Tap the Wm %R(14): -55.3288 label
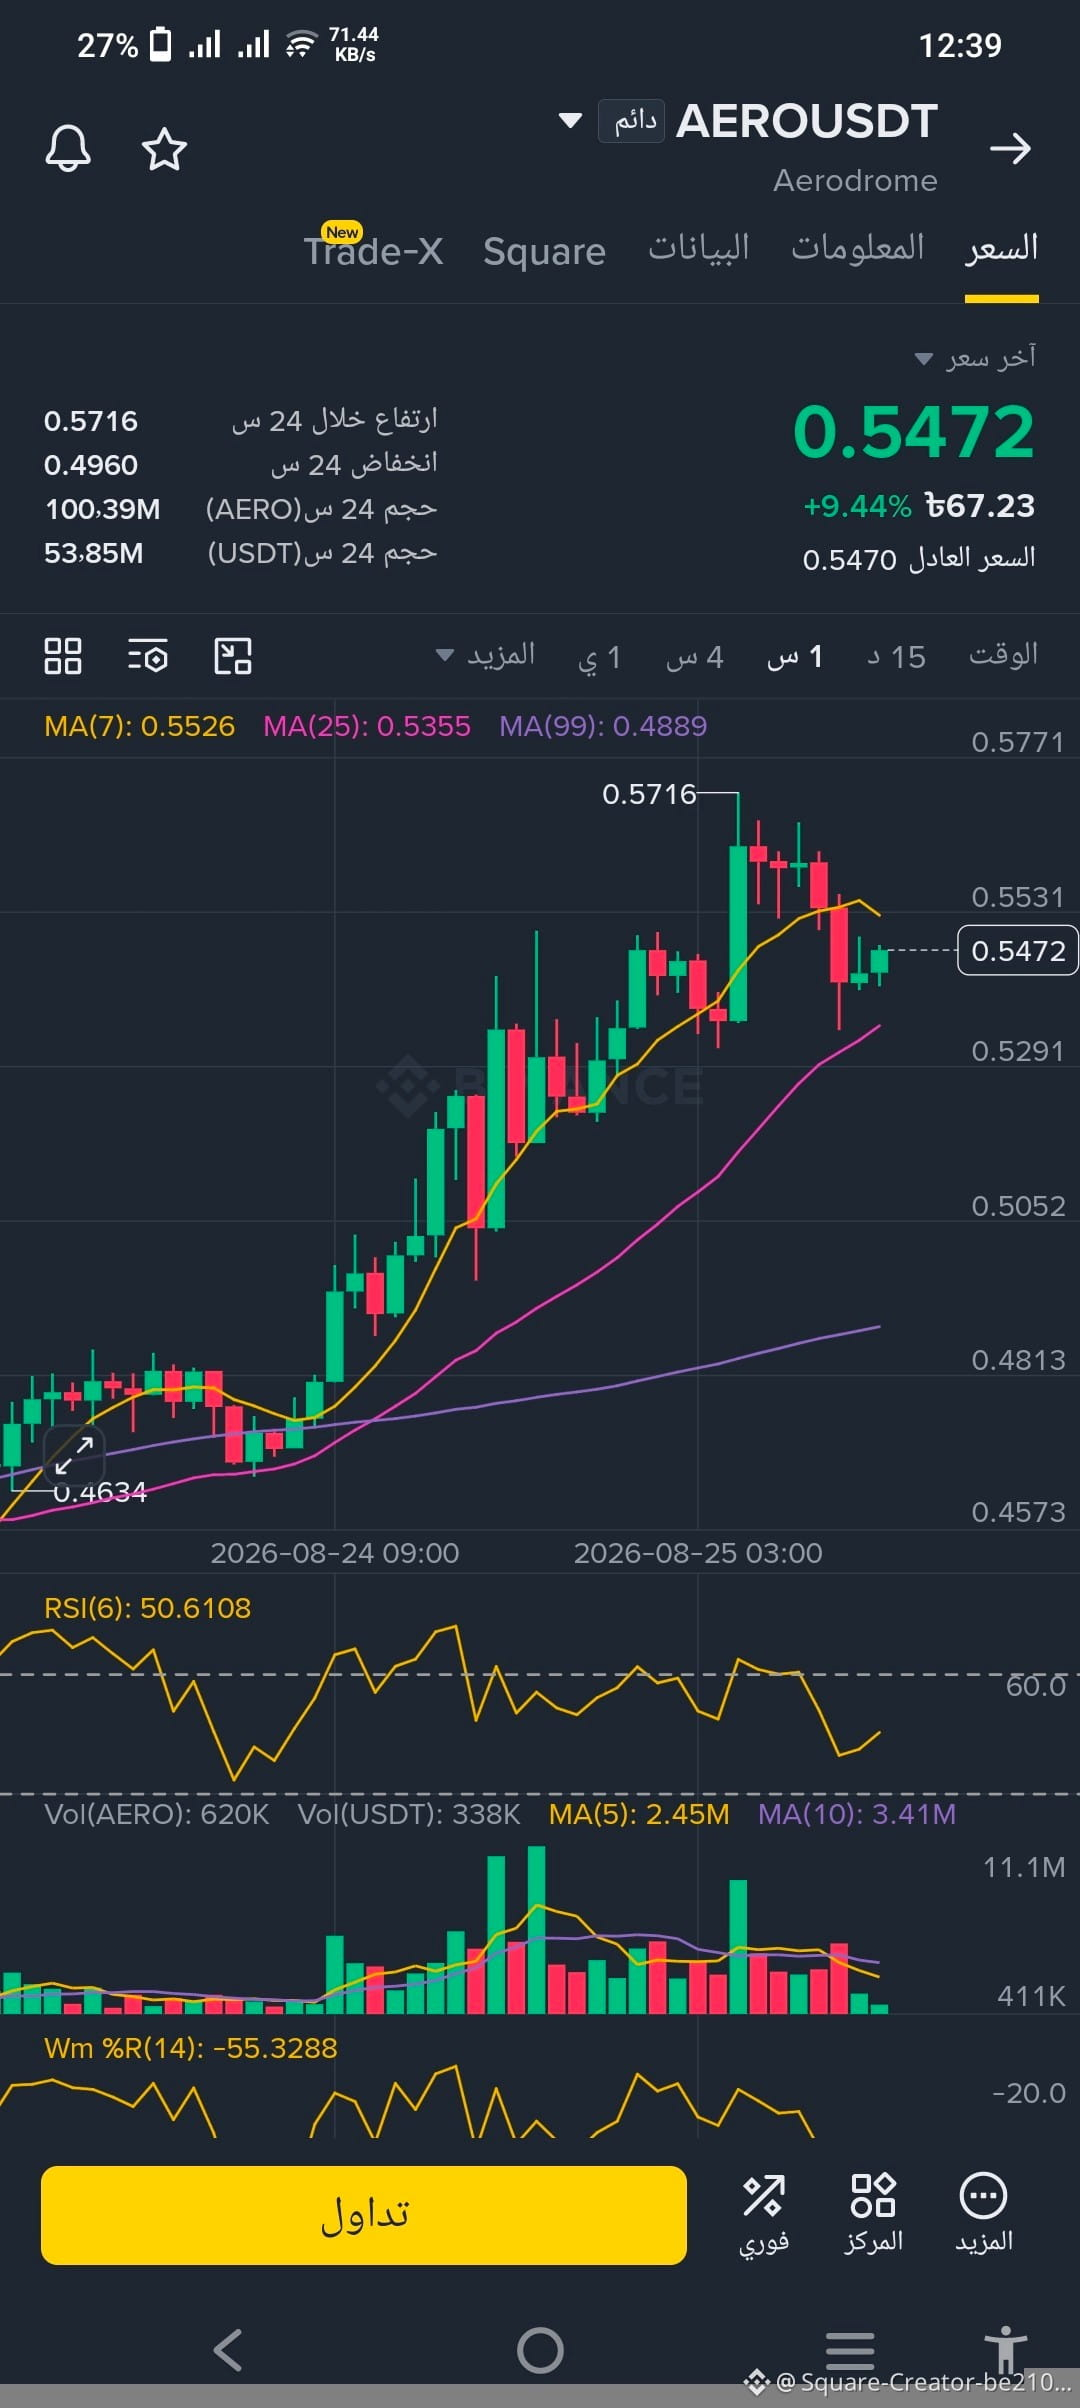1080x2408 pixels. [x=190, y=2048]
